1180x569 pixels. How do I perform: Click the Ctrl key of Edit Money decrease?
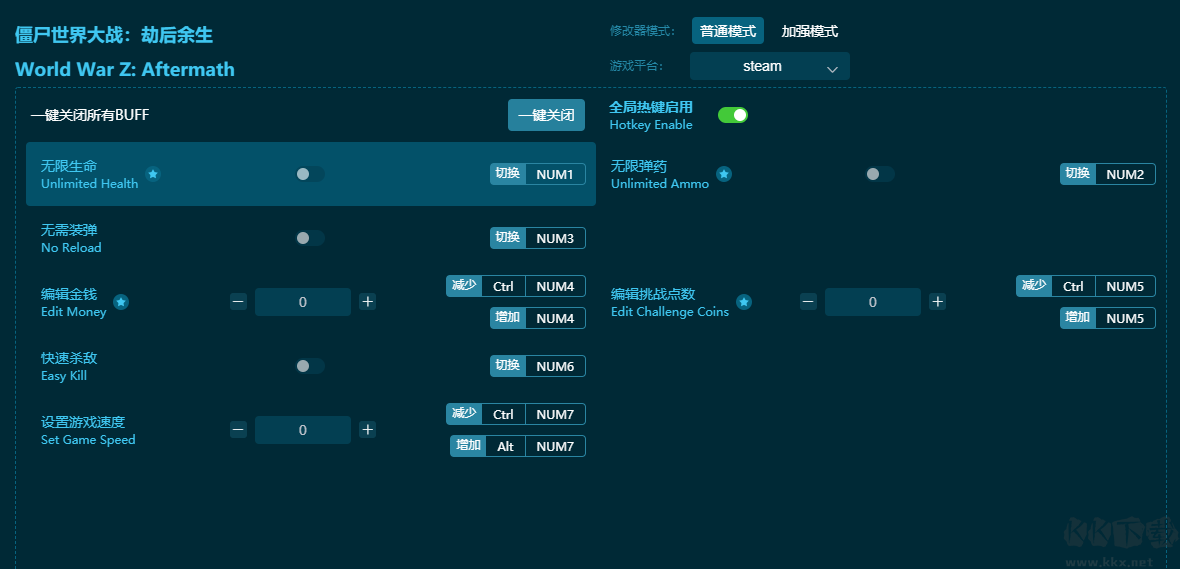(503, 287)
